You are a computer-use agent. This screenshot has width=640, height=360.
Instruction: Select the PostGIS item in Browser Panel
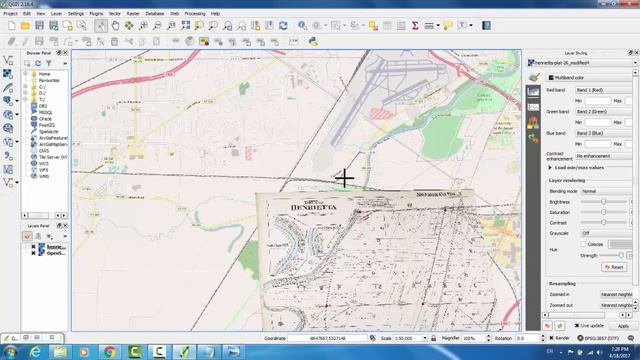click(47, 125)
